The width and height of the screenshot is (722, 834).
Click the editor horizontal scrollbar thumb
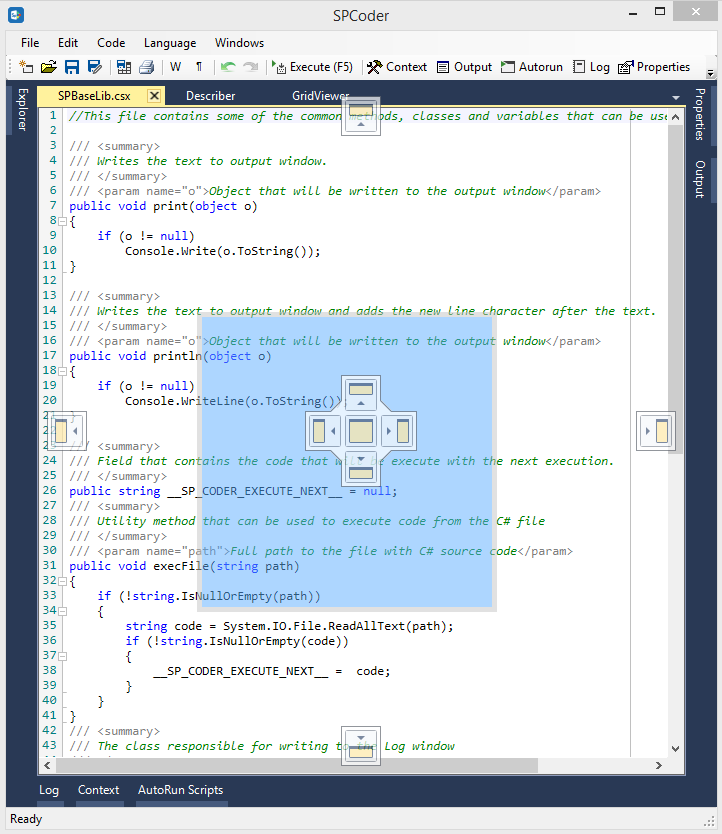click(297, 765)
